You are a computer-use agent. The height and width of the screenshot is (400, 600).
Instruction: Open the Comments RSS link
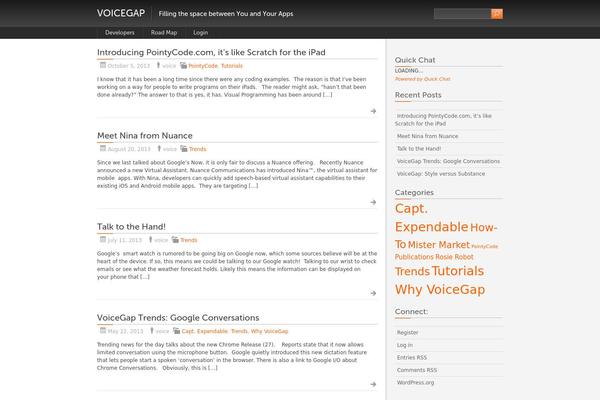click(x=417, y=370)
